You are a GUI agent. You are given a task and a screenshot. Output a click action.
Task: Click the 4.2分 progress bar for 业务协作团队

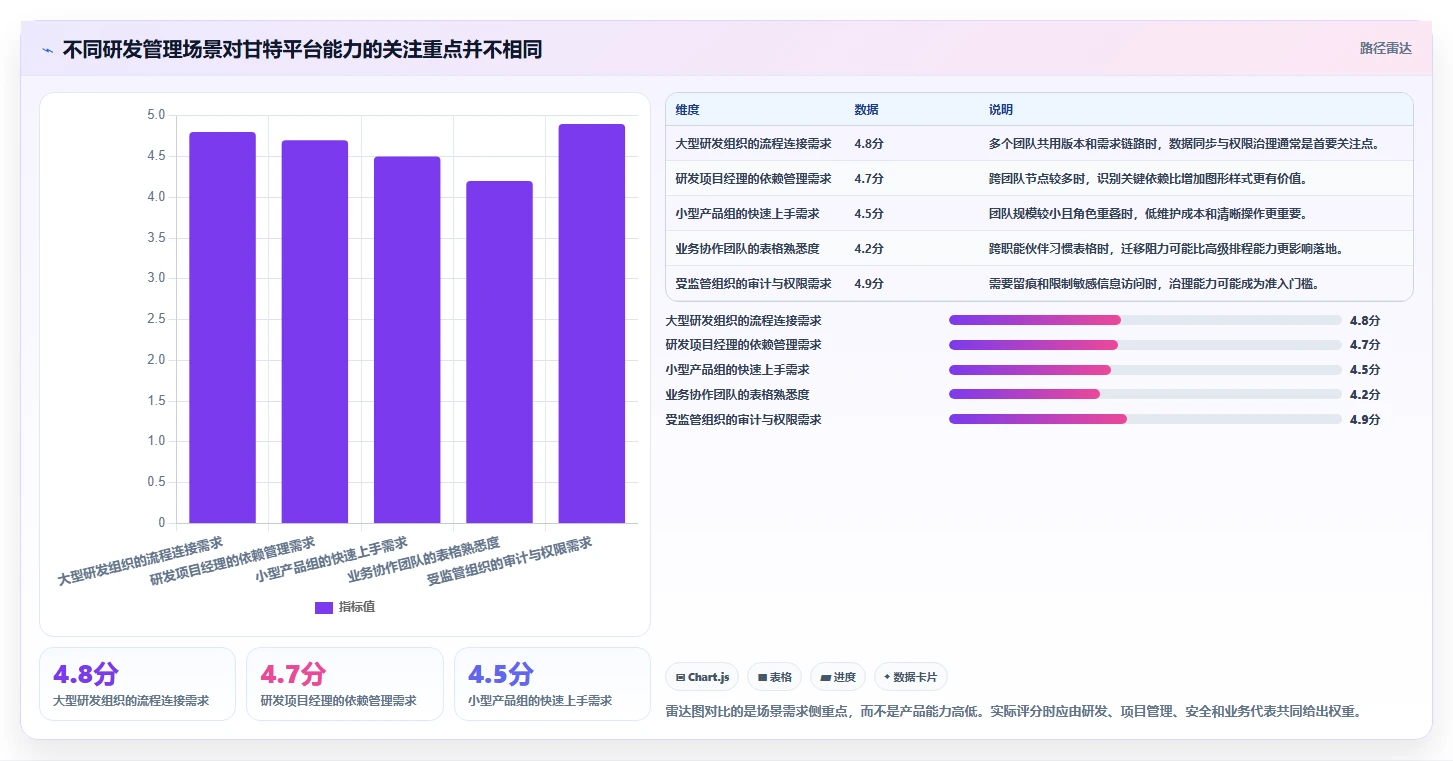(x=1145, y=394)
